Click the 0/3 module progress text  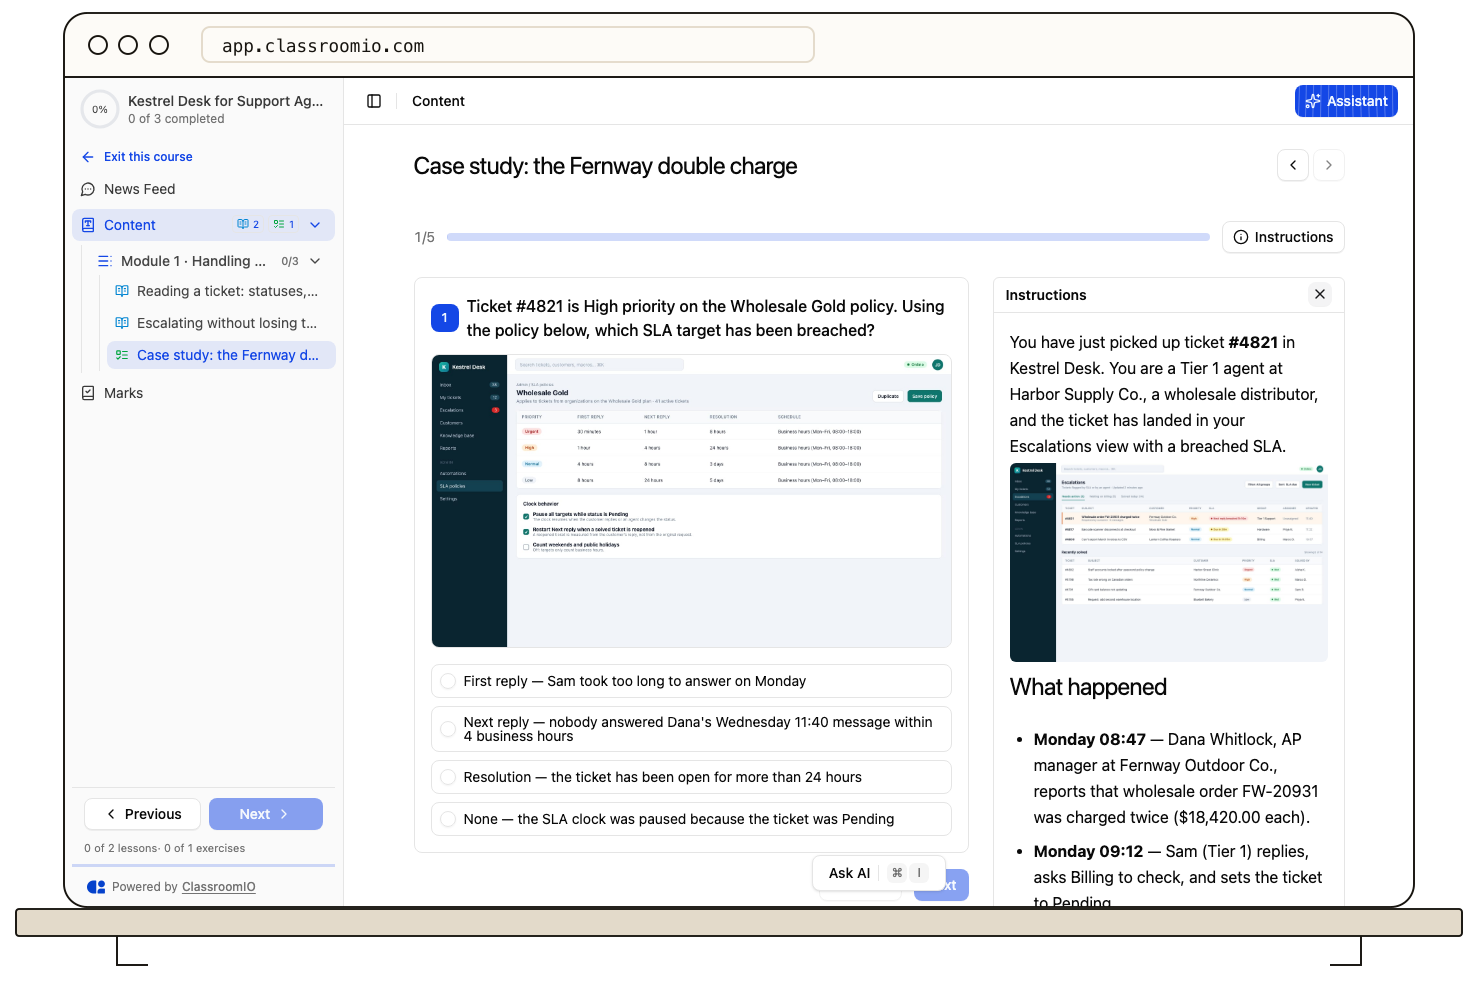(x=290, y=261)
